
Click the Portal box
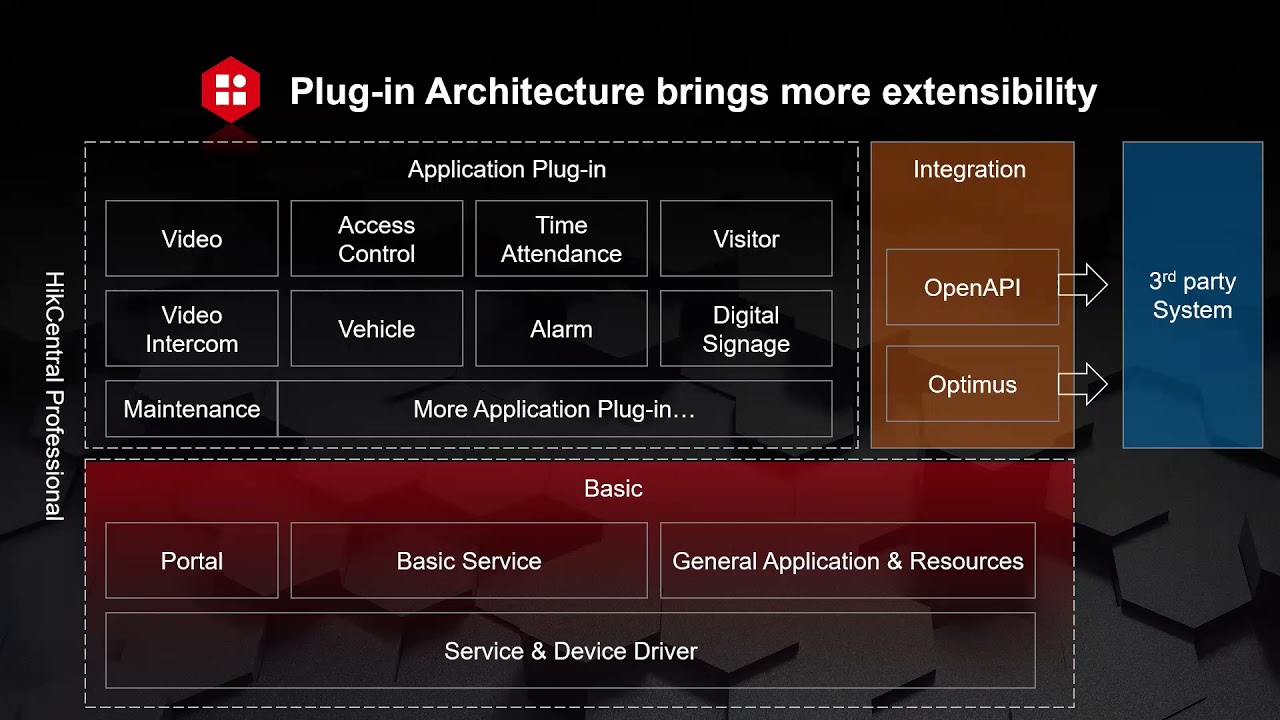click(x=192, y=561)
